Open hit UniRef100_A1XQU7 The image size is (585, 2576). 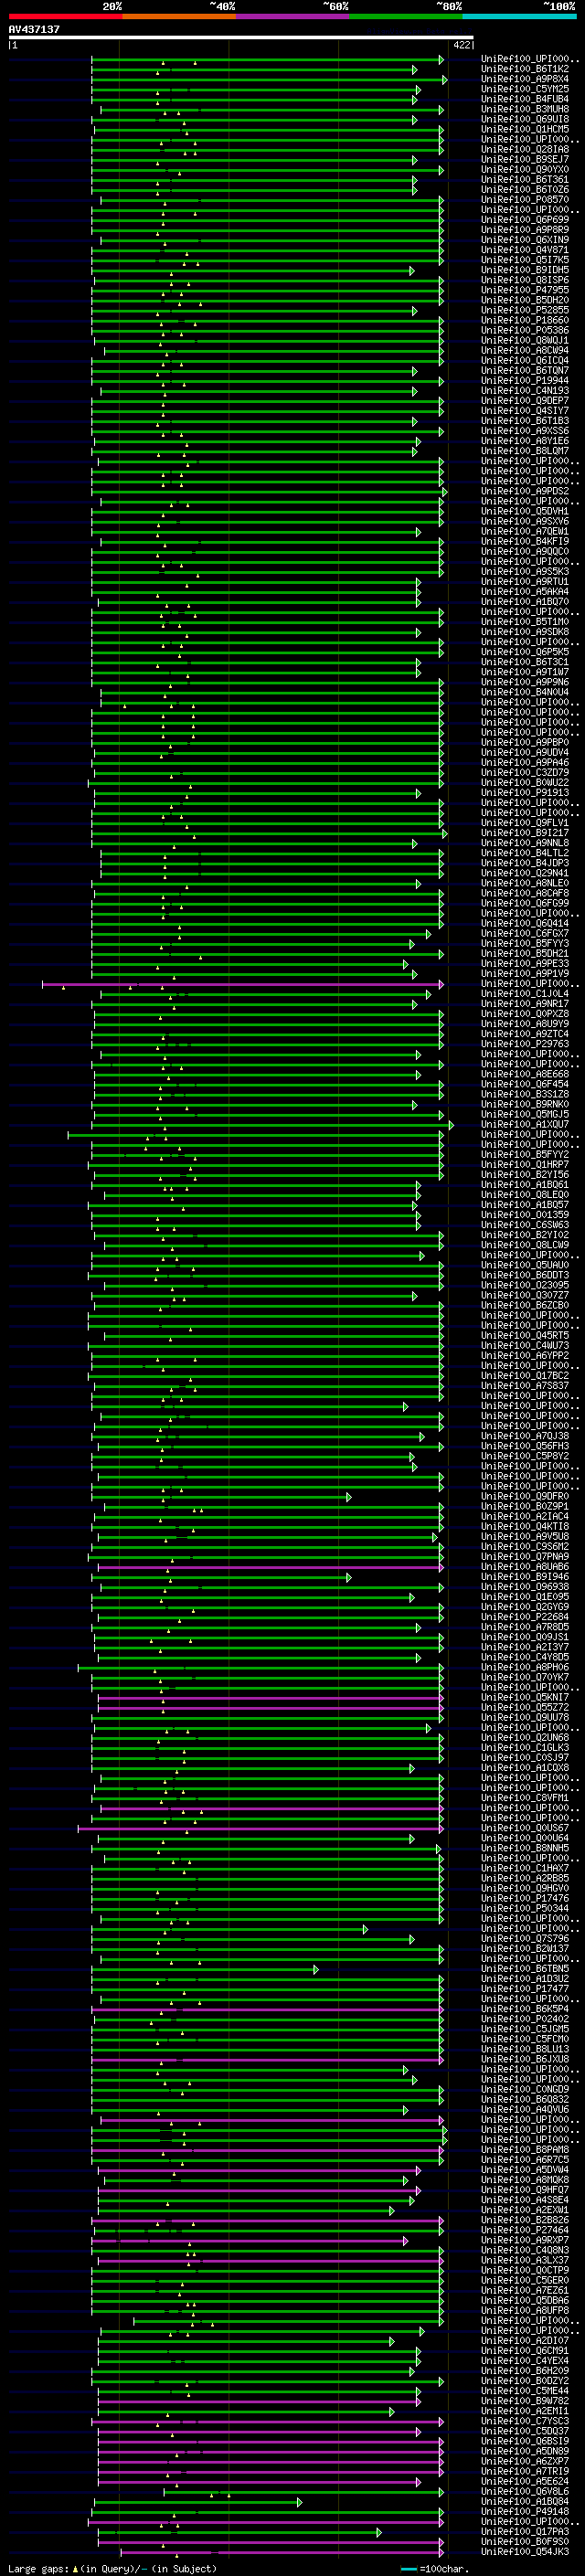pyautogui.click(x=525, y=1124)
